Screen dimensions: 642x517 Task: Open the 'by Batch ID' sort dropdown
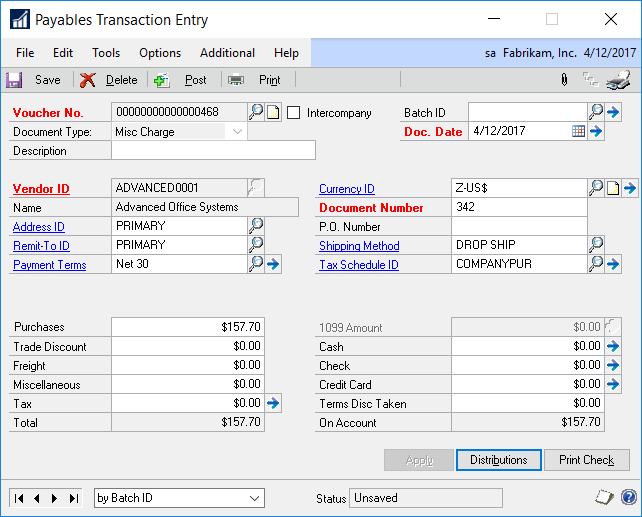(254, 498)
